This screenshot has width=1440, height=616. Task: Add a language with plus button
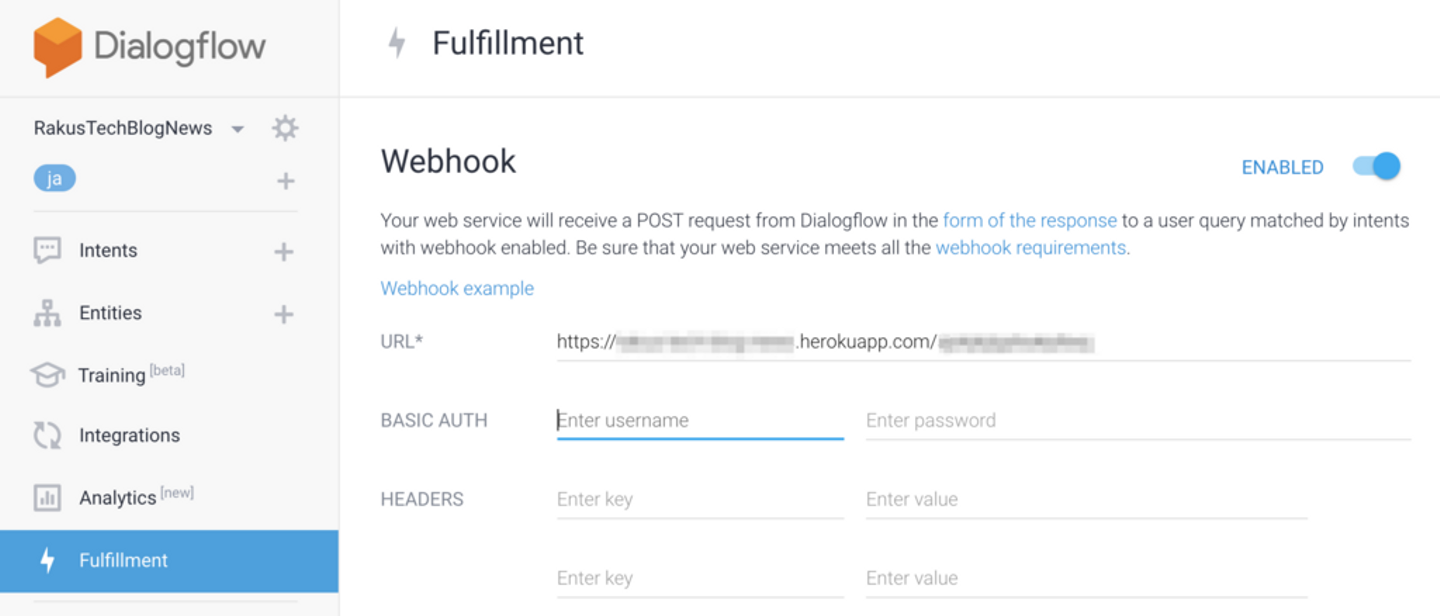click(x=286, y=181)
